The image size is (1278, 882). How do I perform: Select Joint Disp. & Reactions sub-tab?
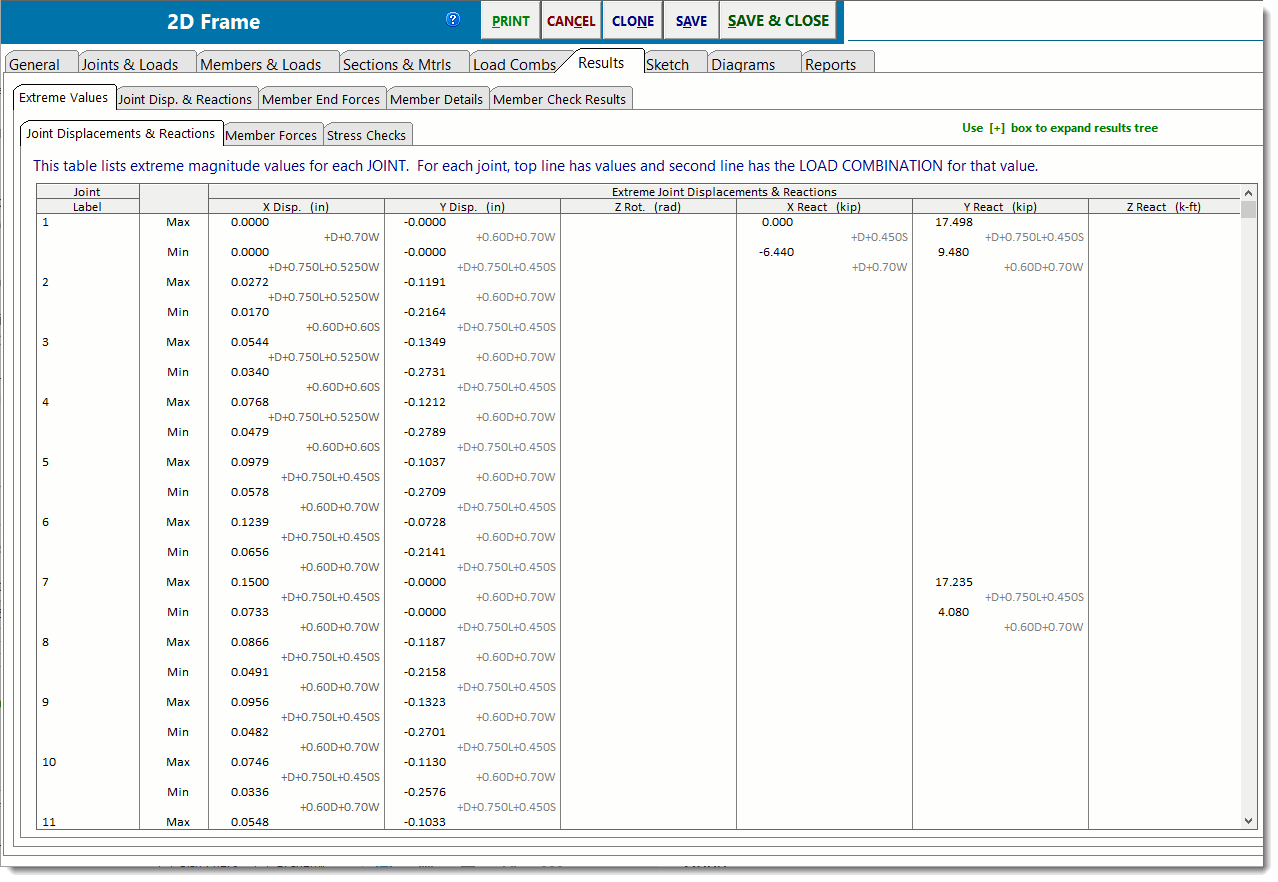(x=185, y=99)
